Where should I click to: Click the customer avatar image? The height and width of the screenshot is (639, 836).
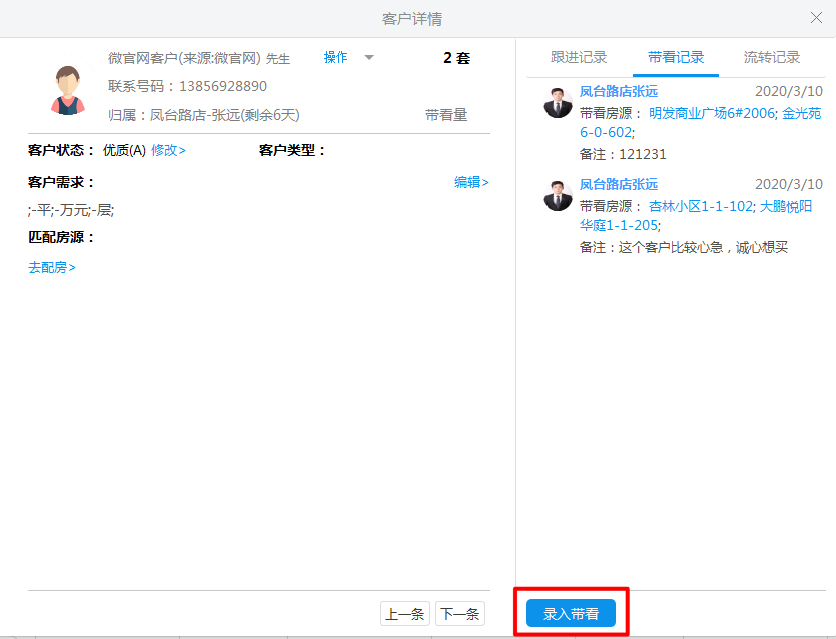coord(68,90)
